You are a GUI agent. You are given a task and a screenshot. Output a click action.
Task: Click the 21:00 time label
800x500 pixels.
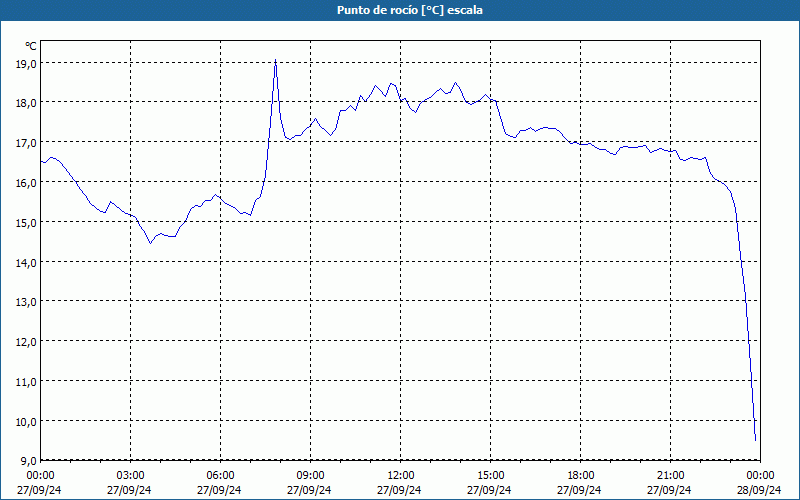670,476
